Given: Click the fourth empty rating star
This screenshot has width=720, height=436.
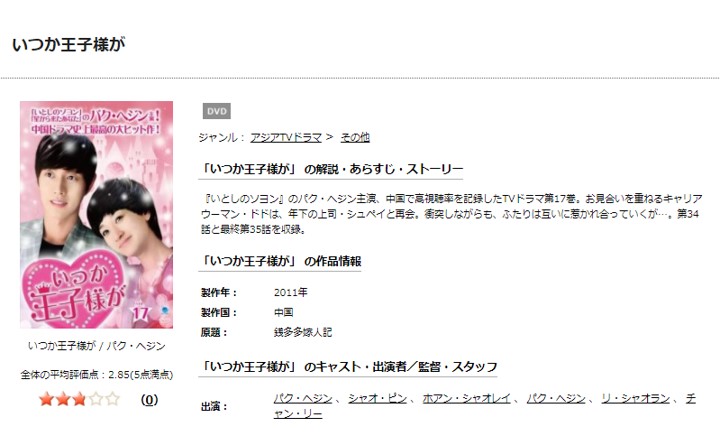Looking at the screenshot, I should point(96,399).
